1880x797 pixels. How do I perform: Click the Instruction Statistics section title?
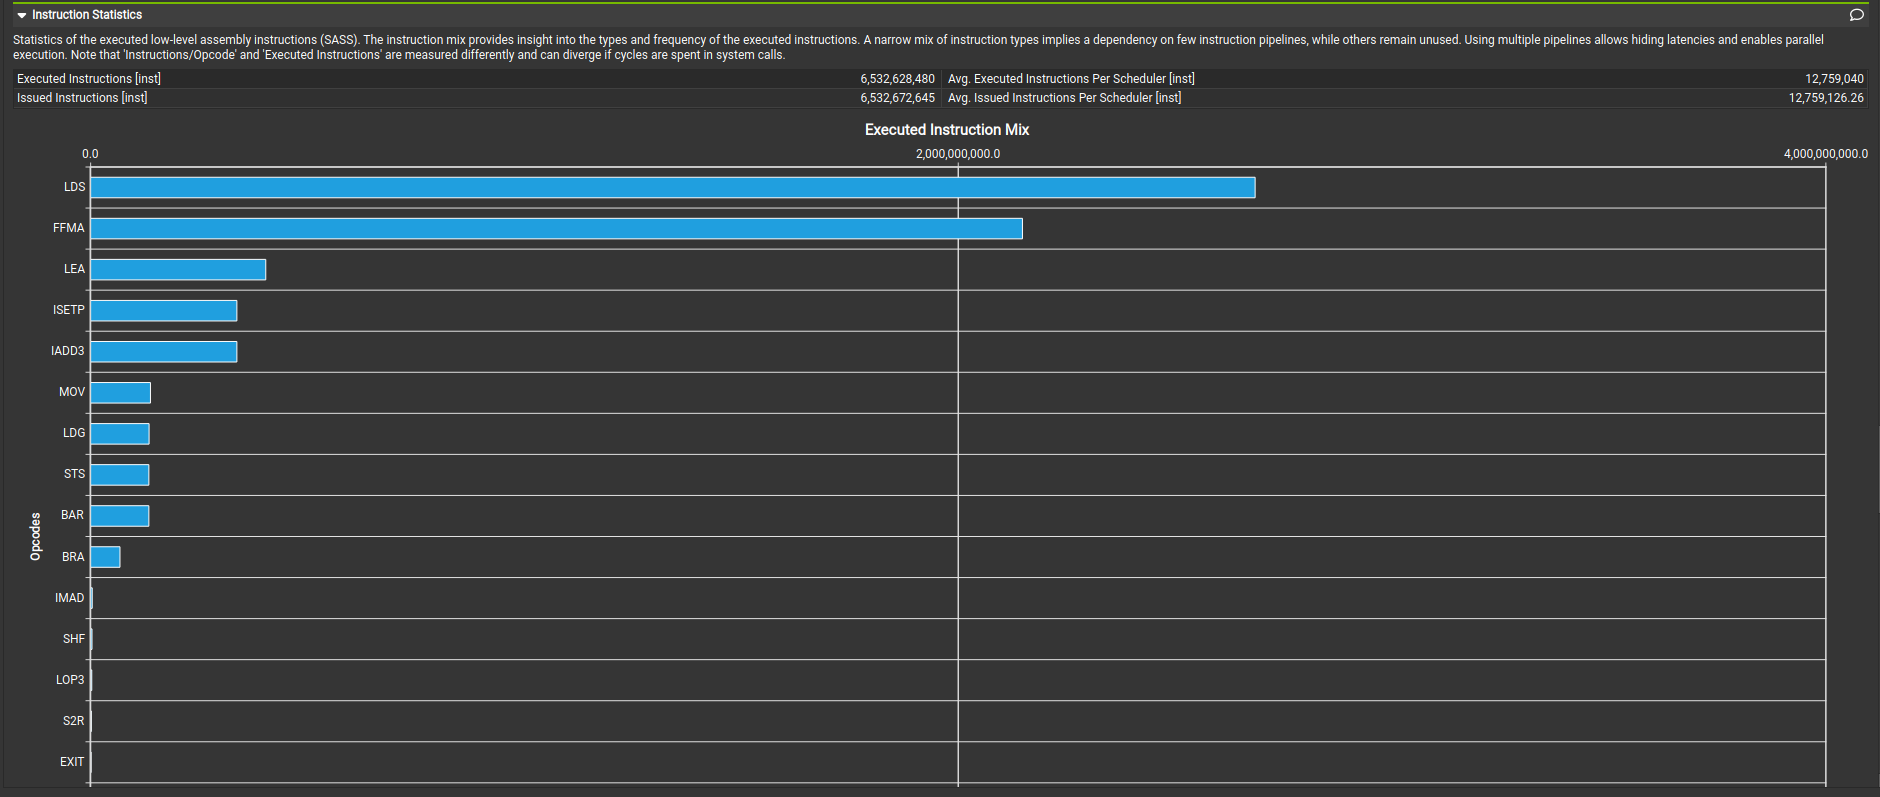(x=87, y=15)
